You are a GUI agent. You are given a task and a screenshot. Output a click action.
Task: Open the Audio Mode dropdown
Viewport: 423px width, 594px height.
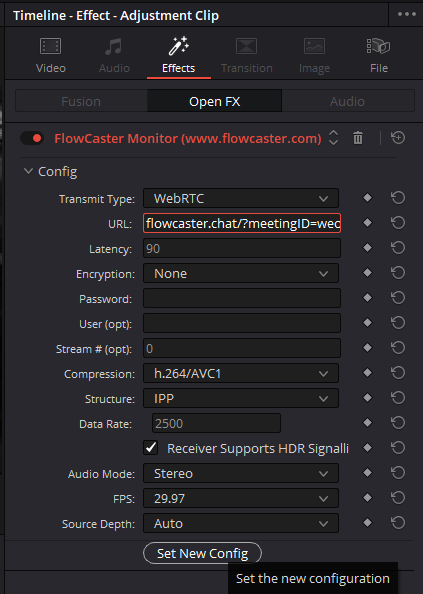pyautogui.click(x=241, y=473)
